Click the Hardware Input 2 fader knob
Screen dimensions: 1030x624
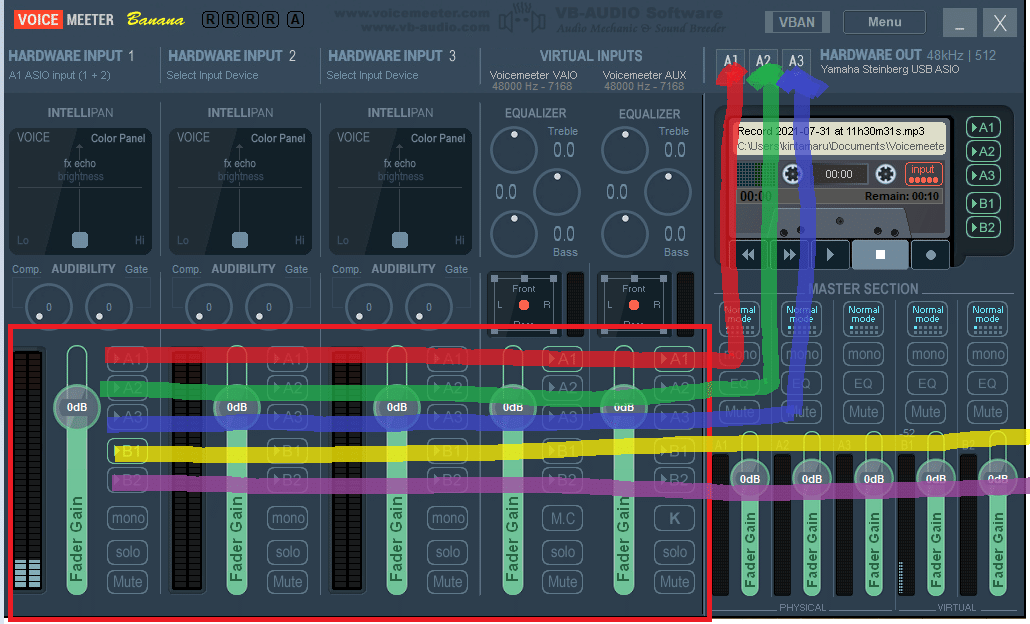pyautogui.click(x=236, y=407)
